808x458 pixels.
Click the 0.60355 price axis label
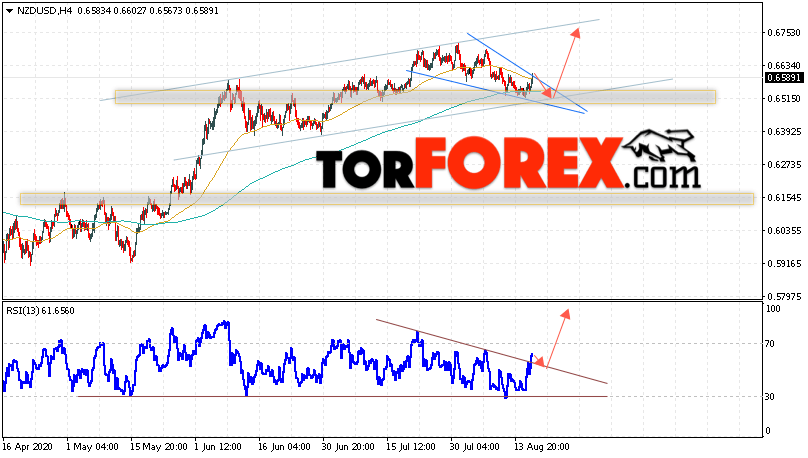tap(784, 230)
